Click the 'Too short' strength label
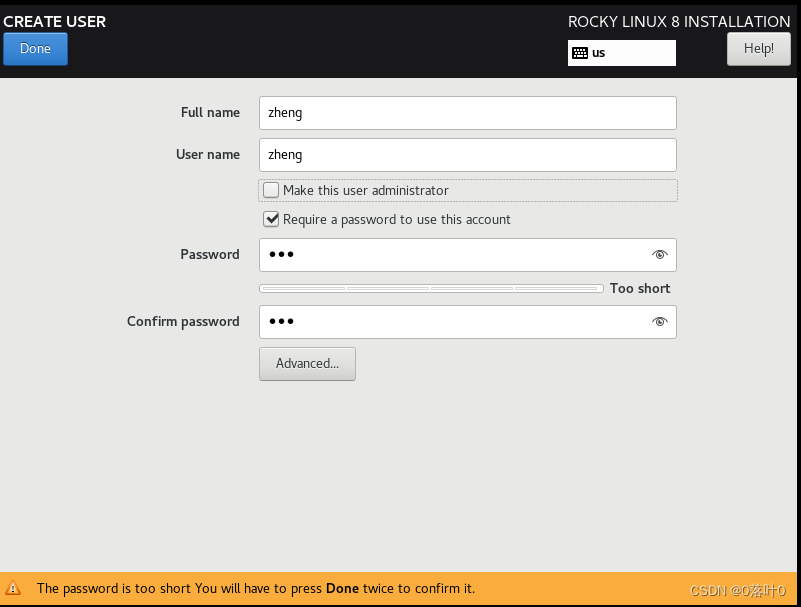The width and height of the screenshot is (801, 607). coord(640,288)
